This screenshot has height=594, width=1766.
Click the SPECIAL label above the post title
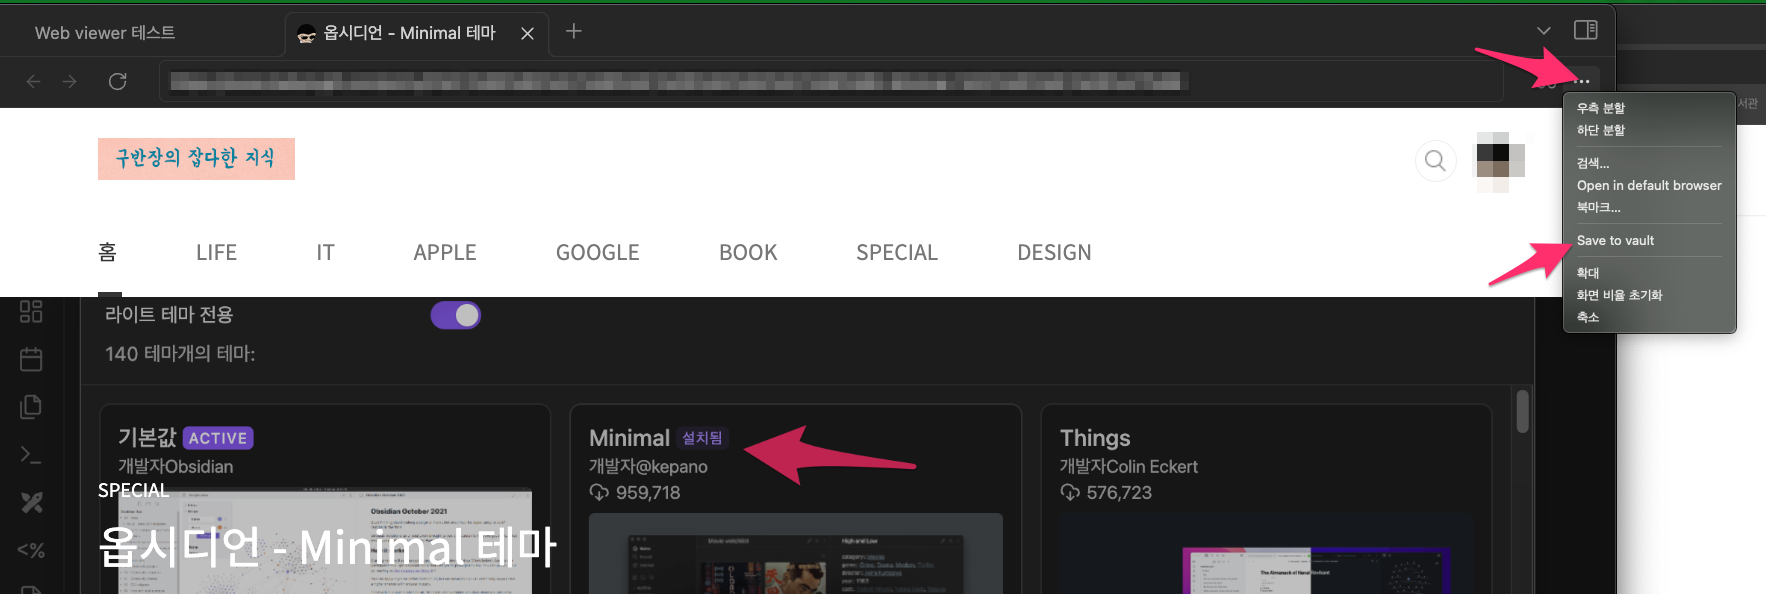pos(134,490)
